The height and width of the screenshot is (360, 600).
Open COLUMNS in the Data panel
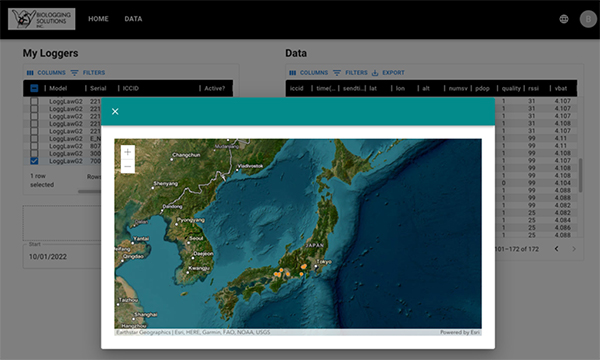point(309,73)
